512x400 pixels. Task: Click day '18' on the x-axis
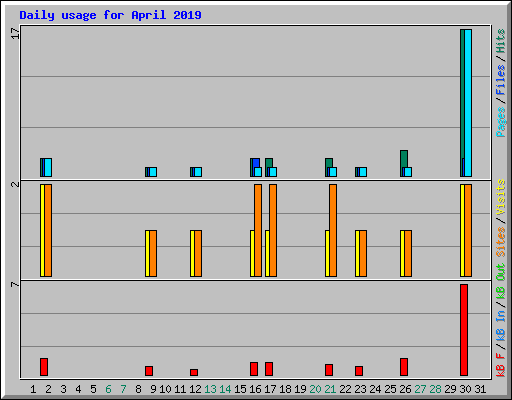click(x=285, y=389)
